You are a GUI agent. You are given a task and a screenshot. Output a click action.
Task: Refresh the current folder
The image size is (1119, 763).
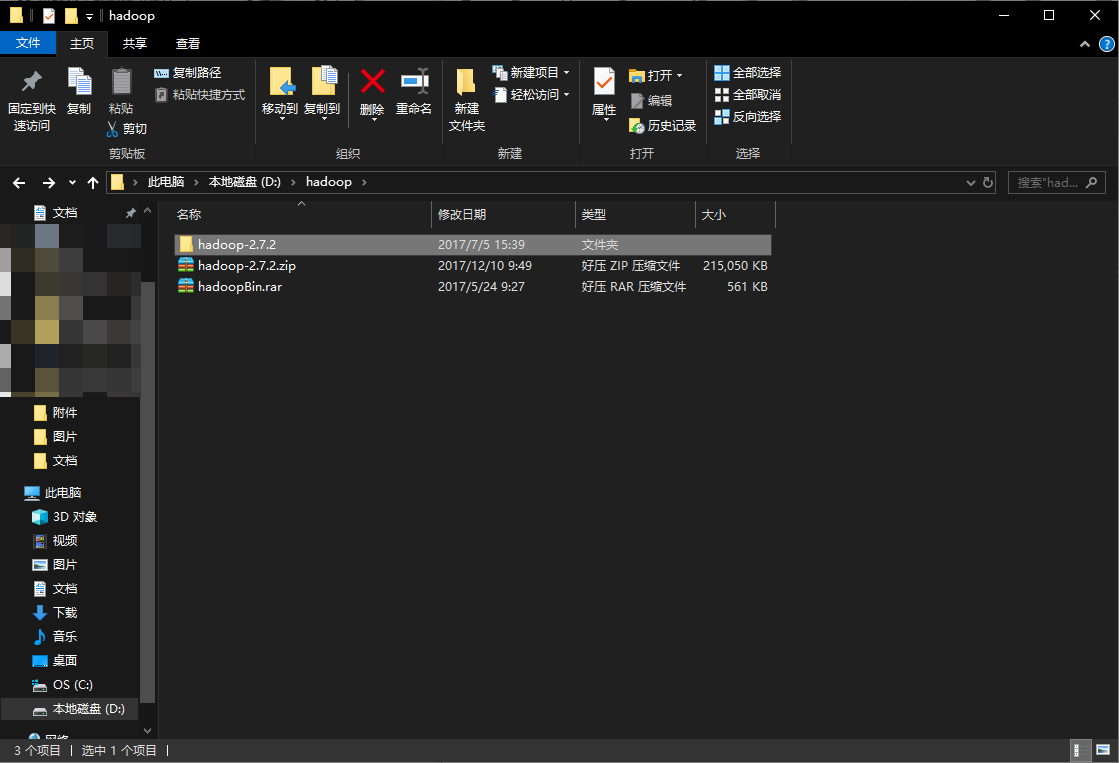(988, 182)
